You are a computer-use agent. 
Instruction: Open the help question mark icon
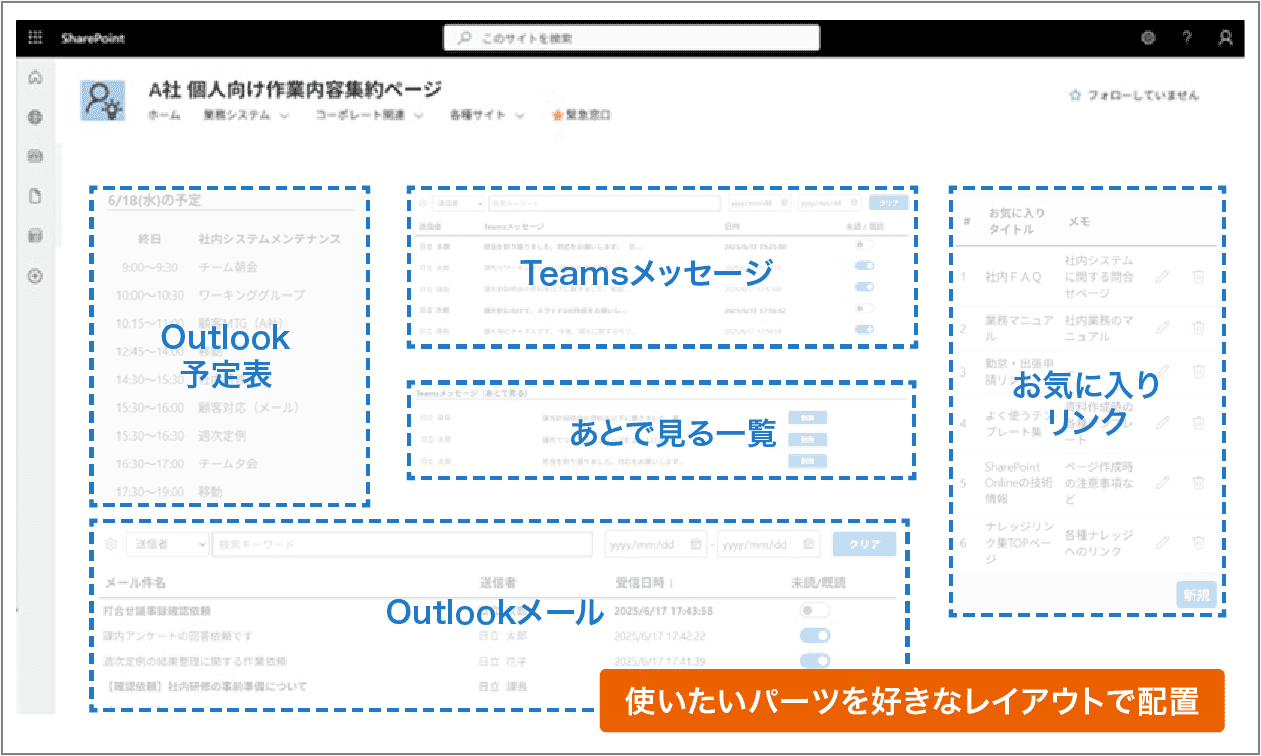(1187, 38)
